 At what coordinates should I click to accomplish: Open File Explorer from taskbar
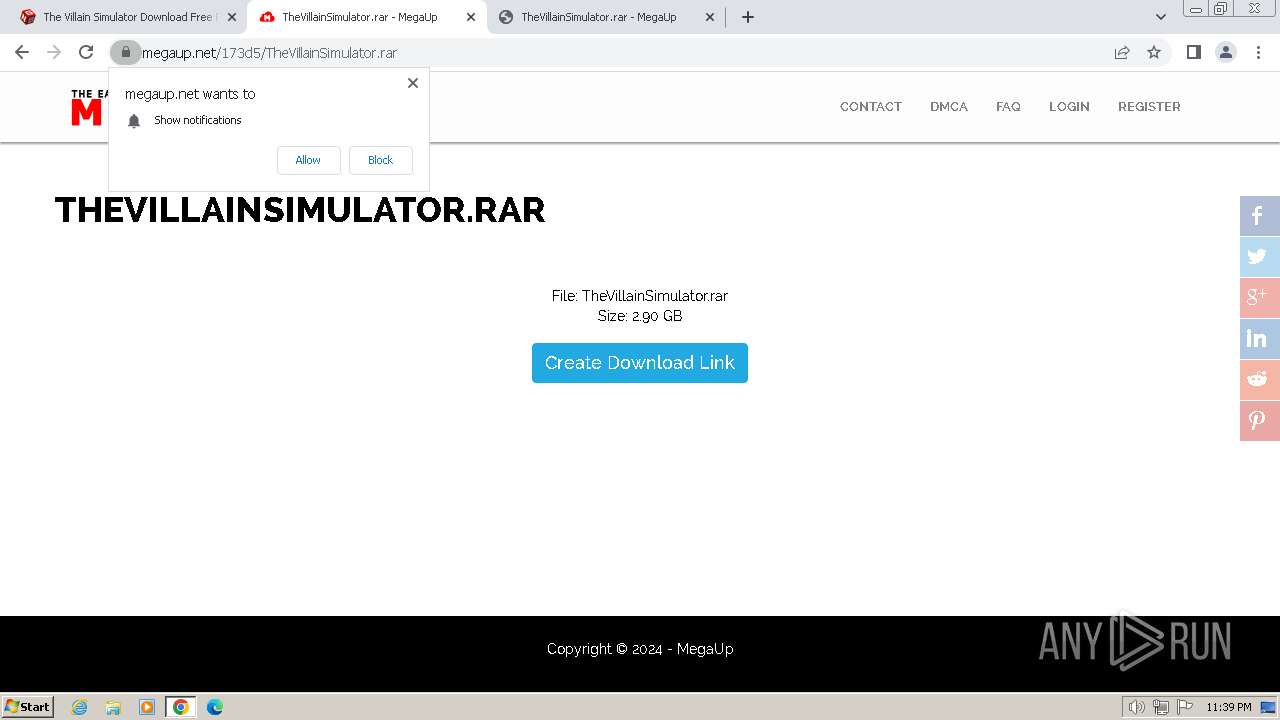coord(113,707)
